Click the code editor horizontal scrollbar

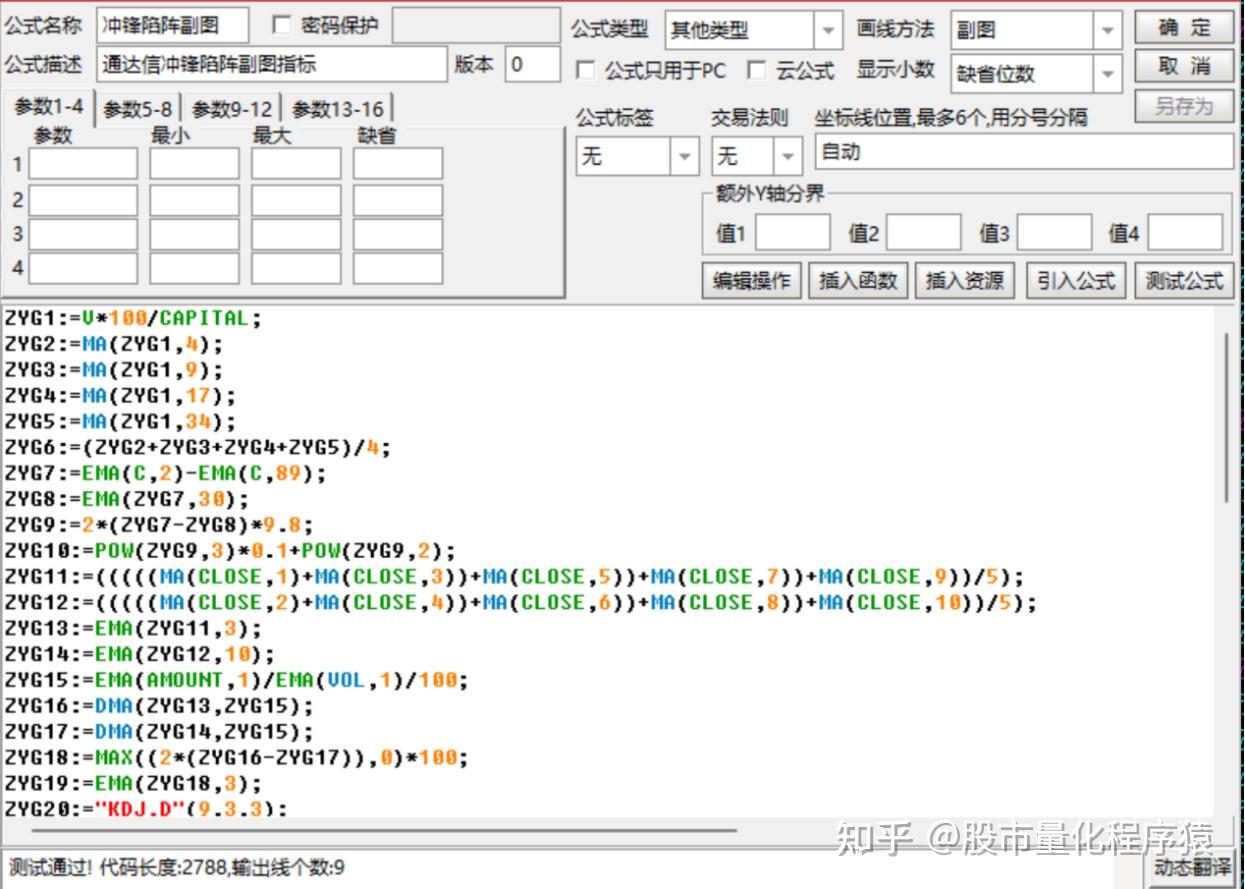pos(386,829)
